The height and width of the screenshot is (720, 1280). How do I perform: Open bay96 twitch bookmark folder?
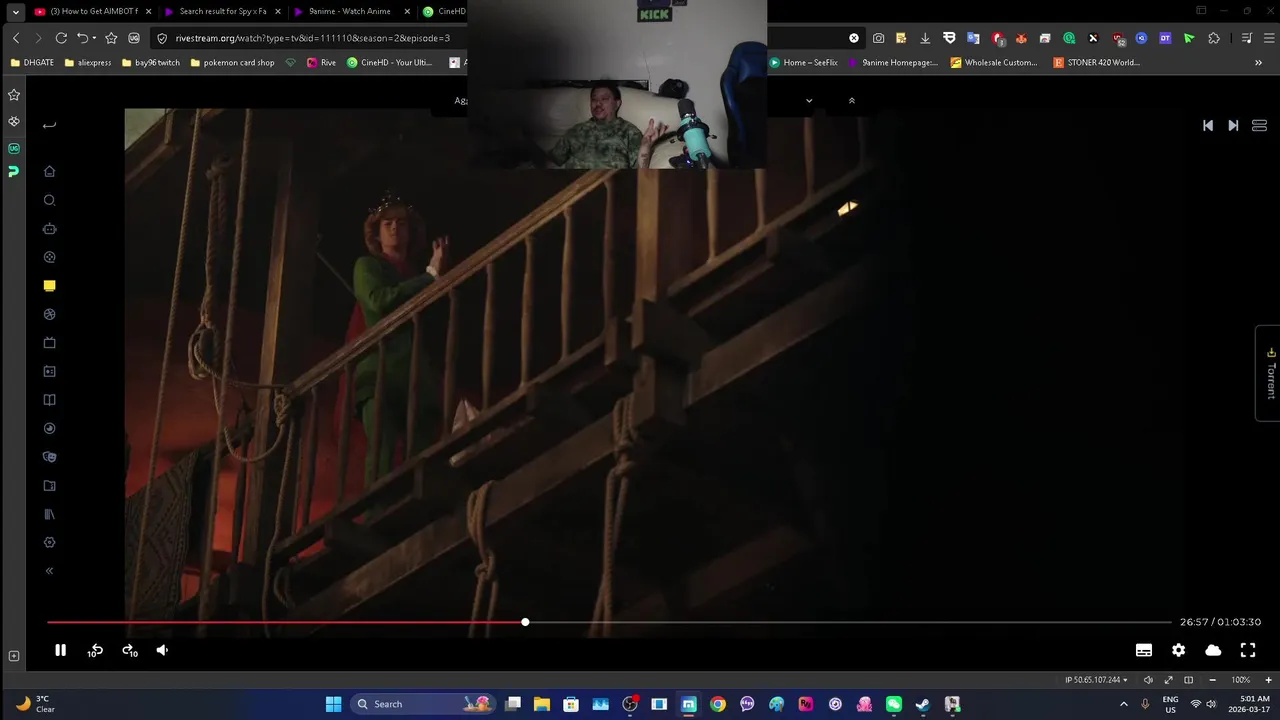(151, 62)
